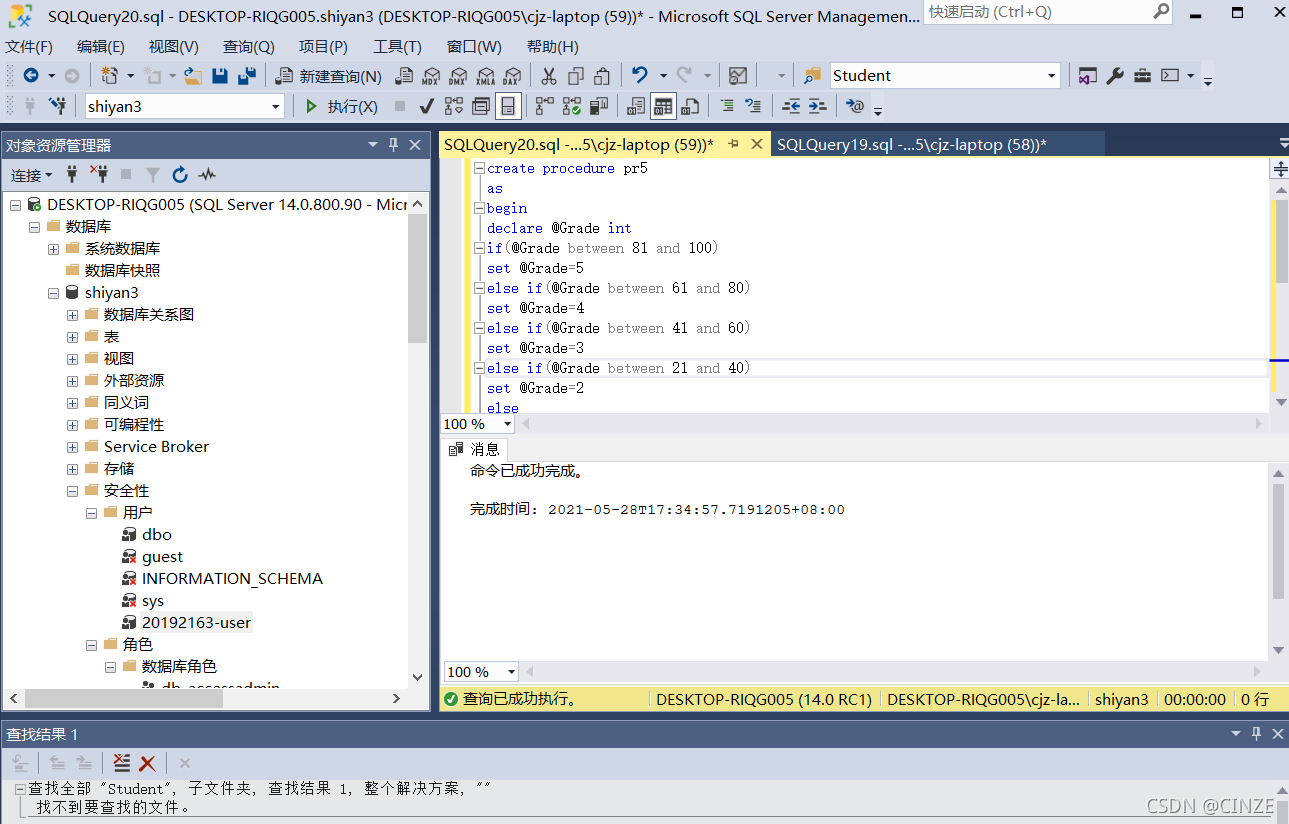Viewport: 1289px width, 824px height.
Task: Click Find in Files folder-search icon
Action: (x=814, y=75)
